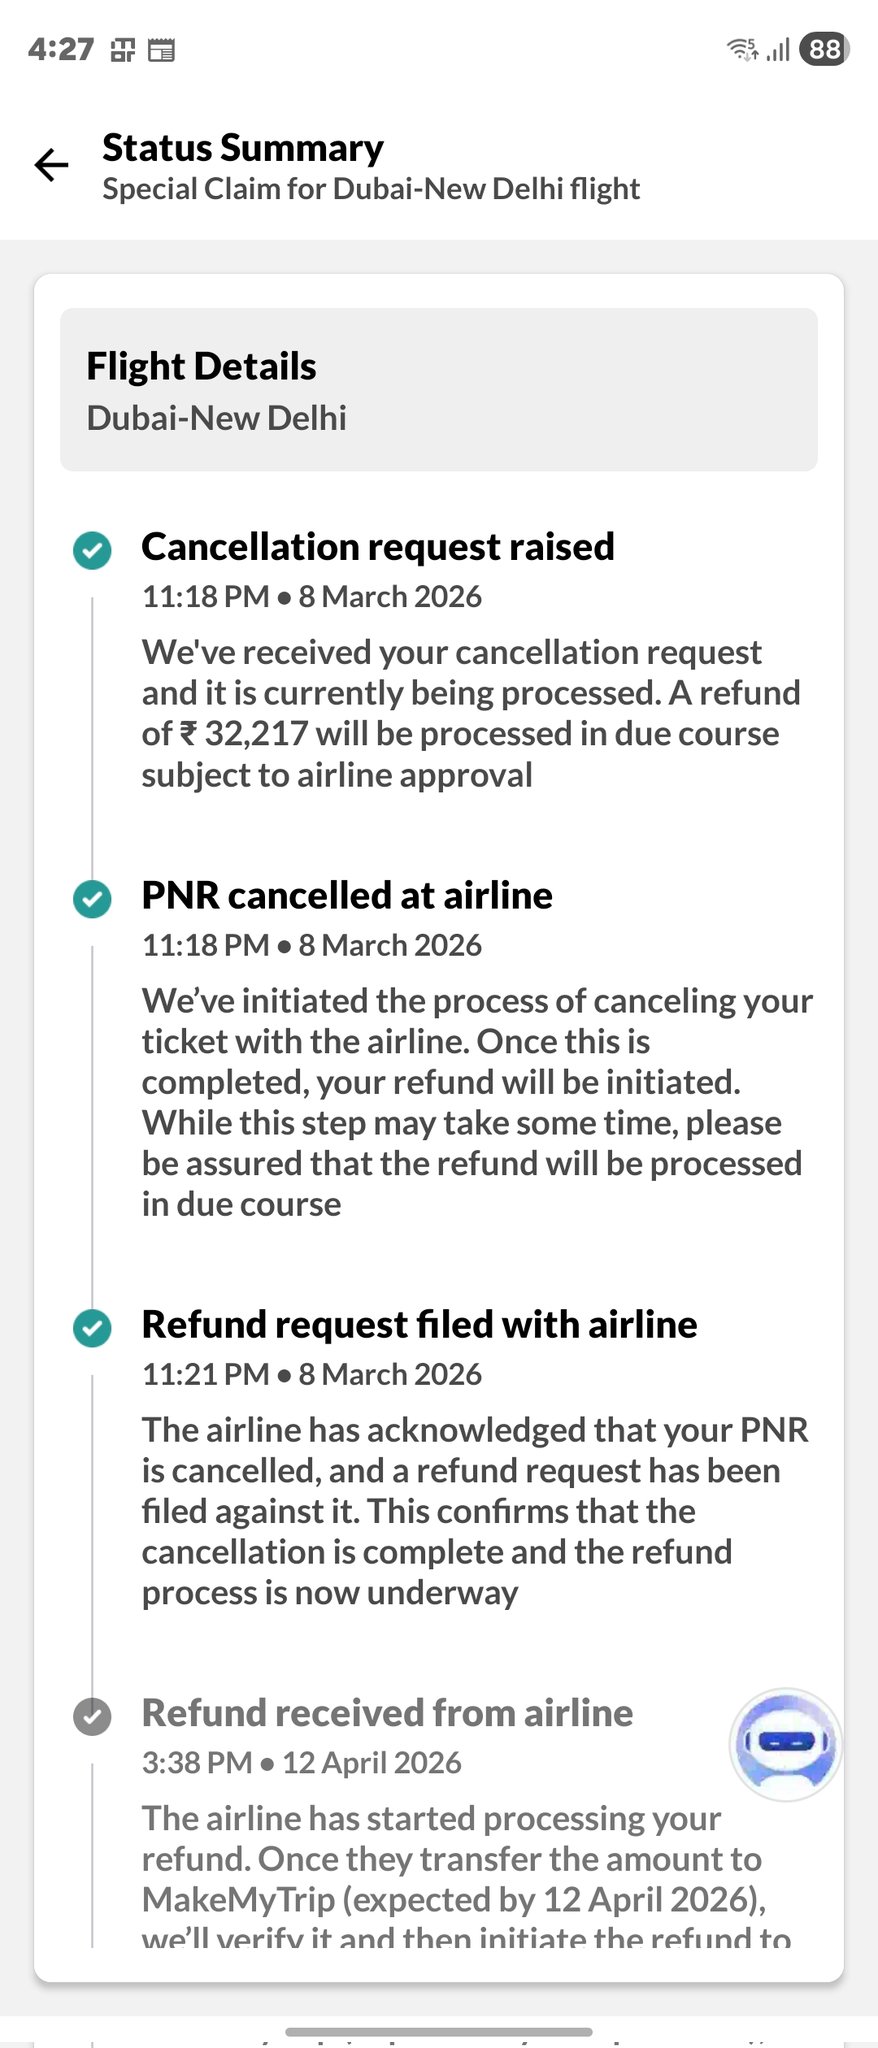Open the chatbot assistant icon
Viewport: 878px width, 2048px height.
point(785,1744)
